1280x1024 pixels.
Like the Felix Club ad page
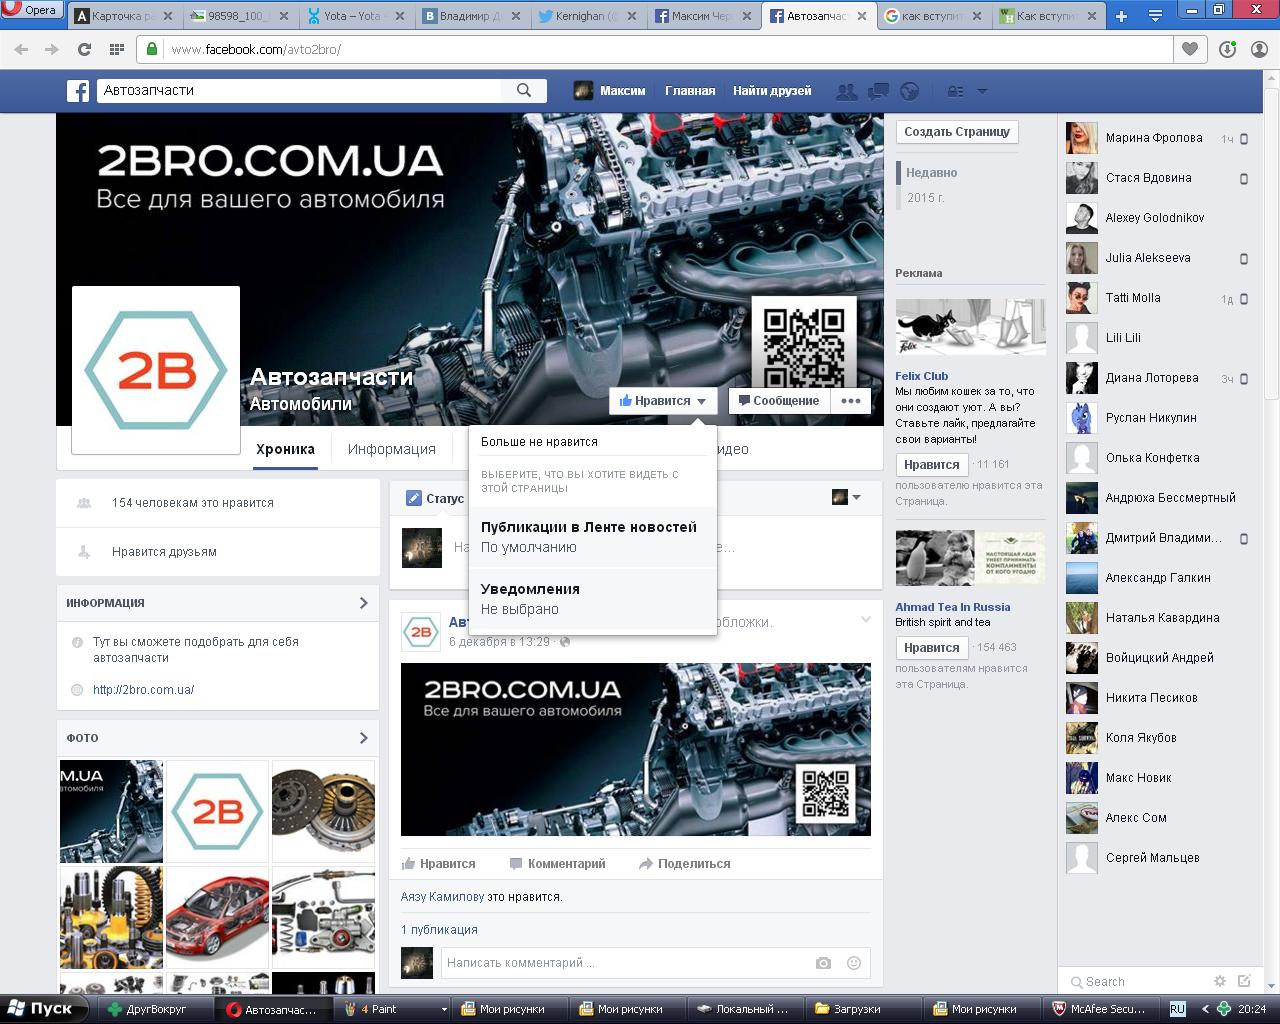click(x=931, y=465)
